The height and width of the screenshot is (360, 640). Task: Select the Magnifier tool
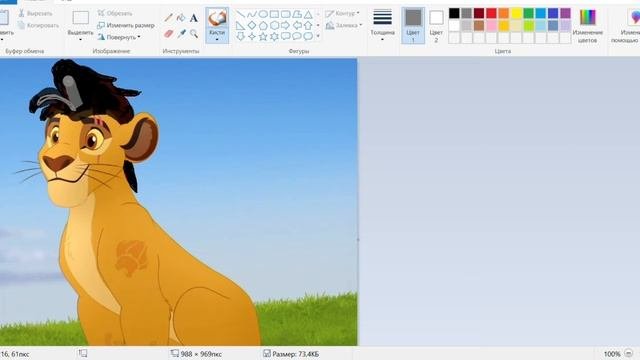(x=193, y=33)
